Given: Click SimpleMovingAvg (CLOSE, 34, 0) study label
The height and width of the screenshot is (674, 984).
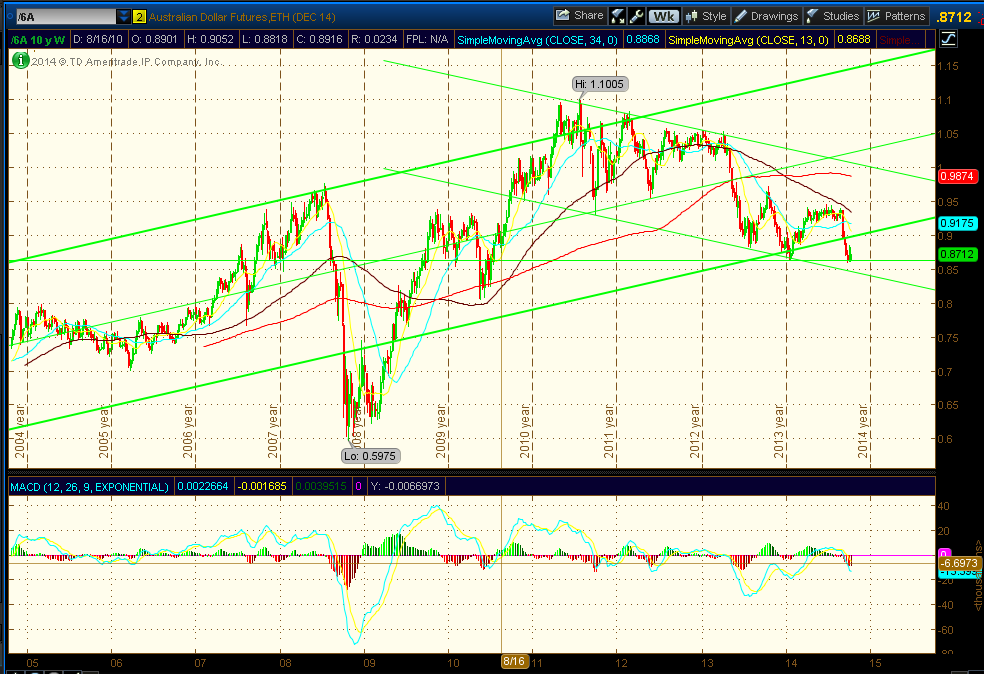Looking at the screenshot, I should coord(537,40).
